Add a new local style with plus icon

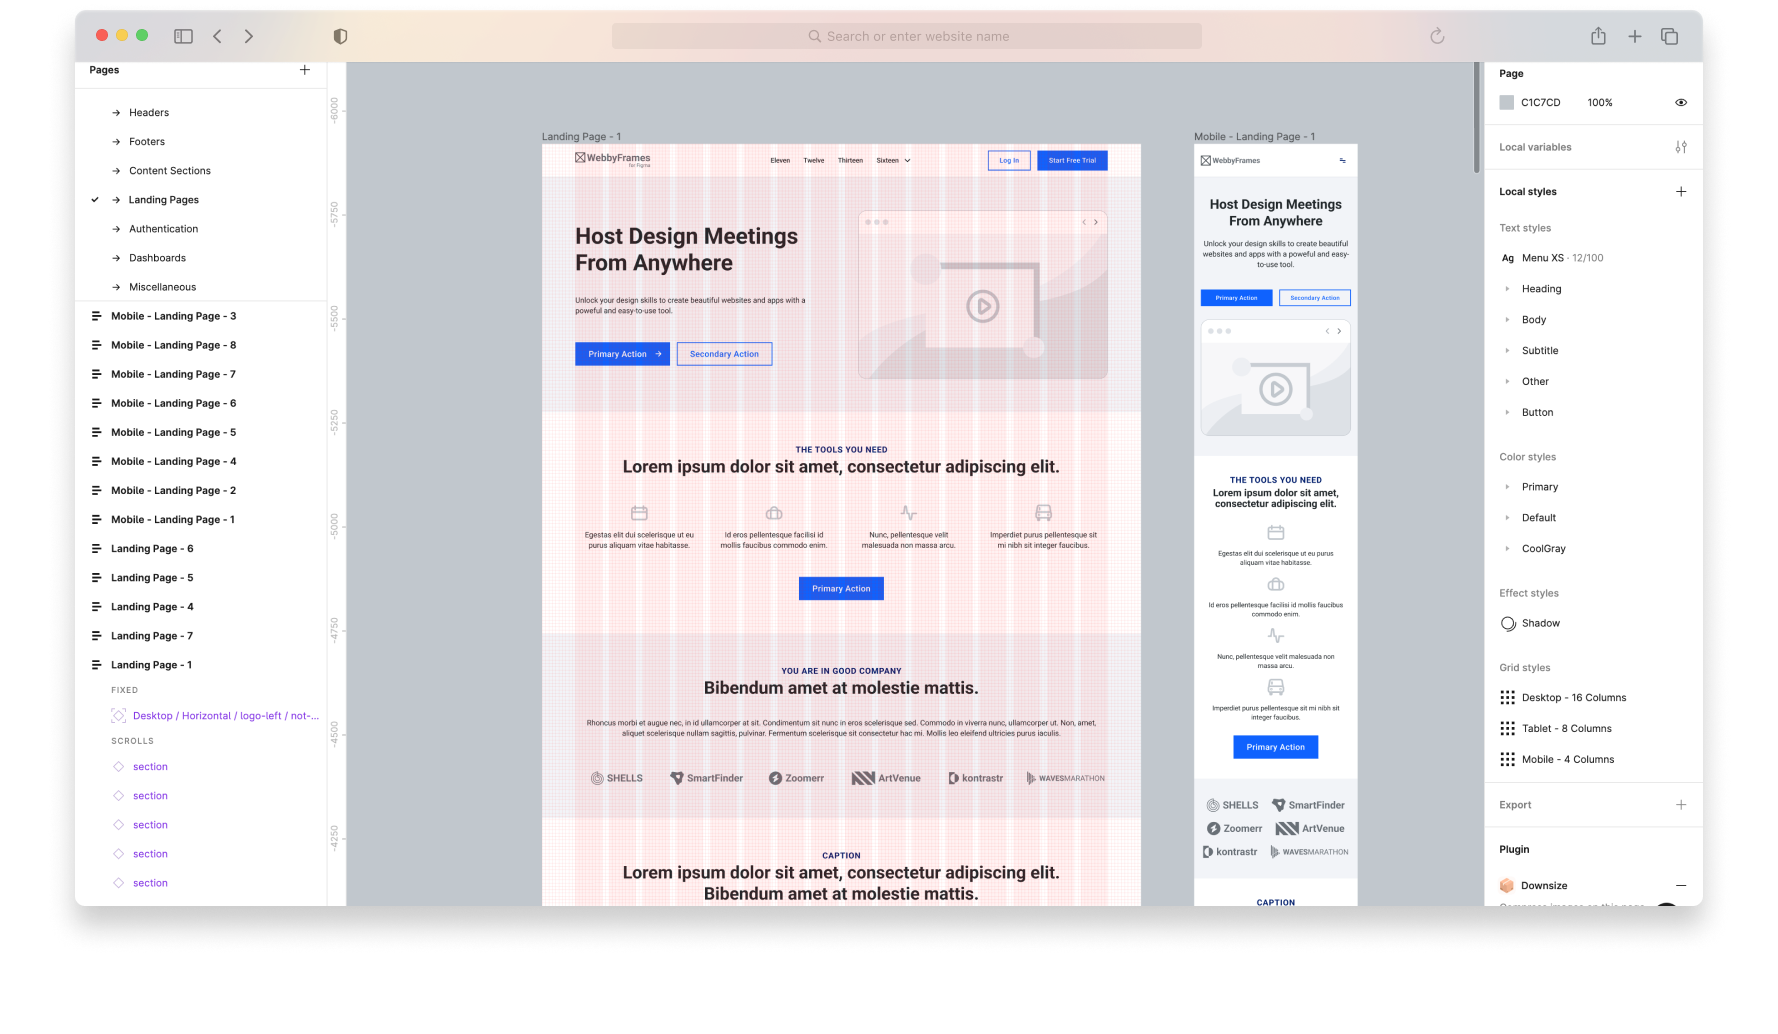(1681, 191)
